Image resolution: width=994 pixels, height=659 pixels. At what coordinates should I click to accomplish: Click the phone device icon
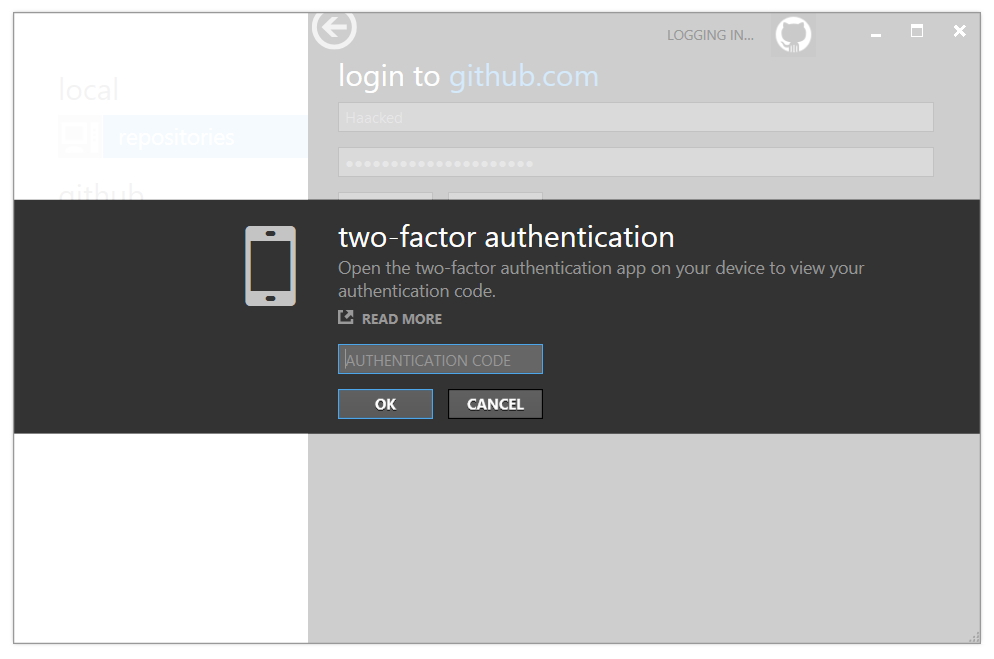(x=271, y=266)
